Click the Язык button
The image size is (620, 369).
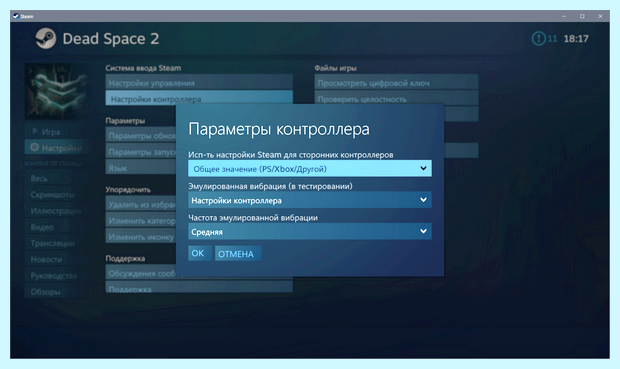point(141,168)
